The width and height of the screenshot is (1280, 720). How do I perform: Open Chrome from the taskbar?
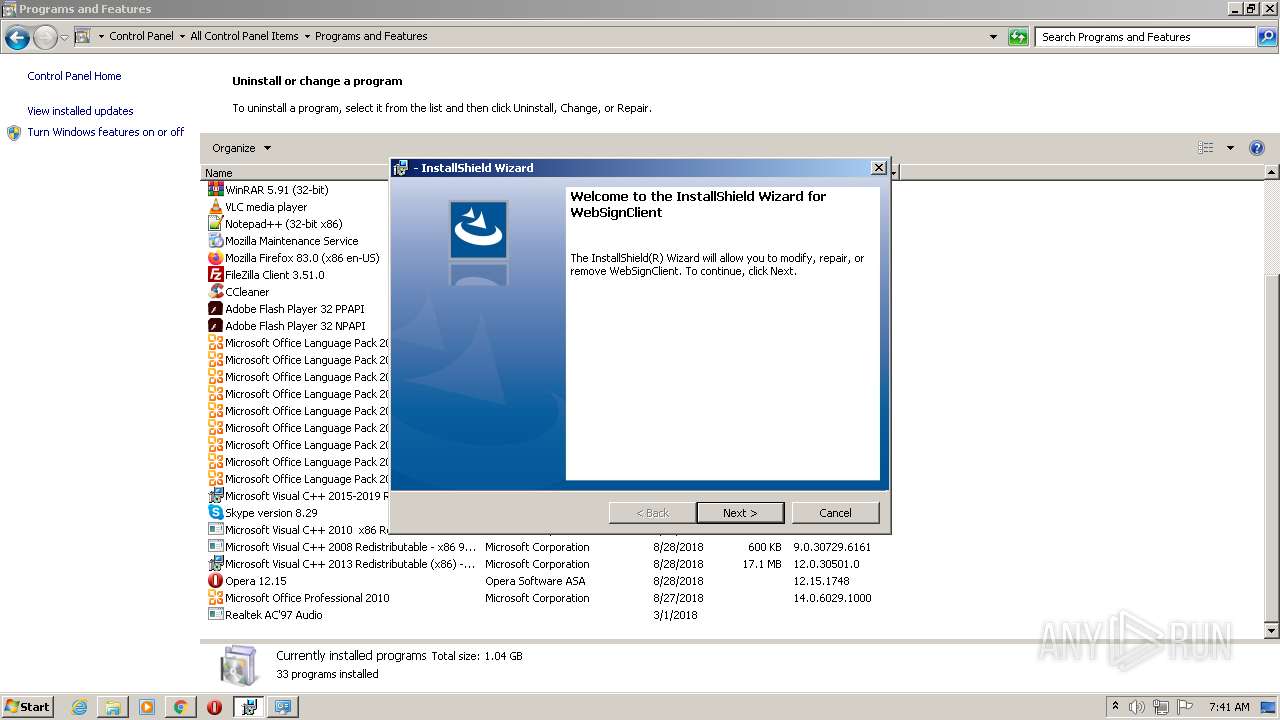point(181,707)
